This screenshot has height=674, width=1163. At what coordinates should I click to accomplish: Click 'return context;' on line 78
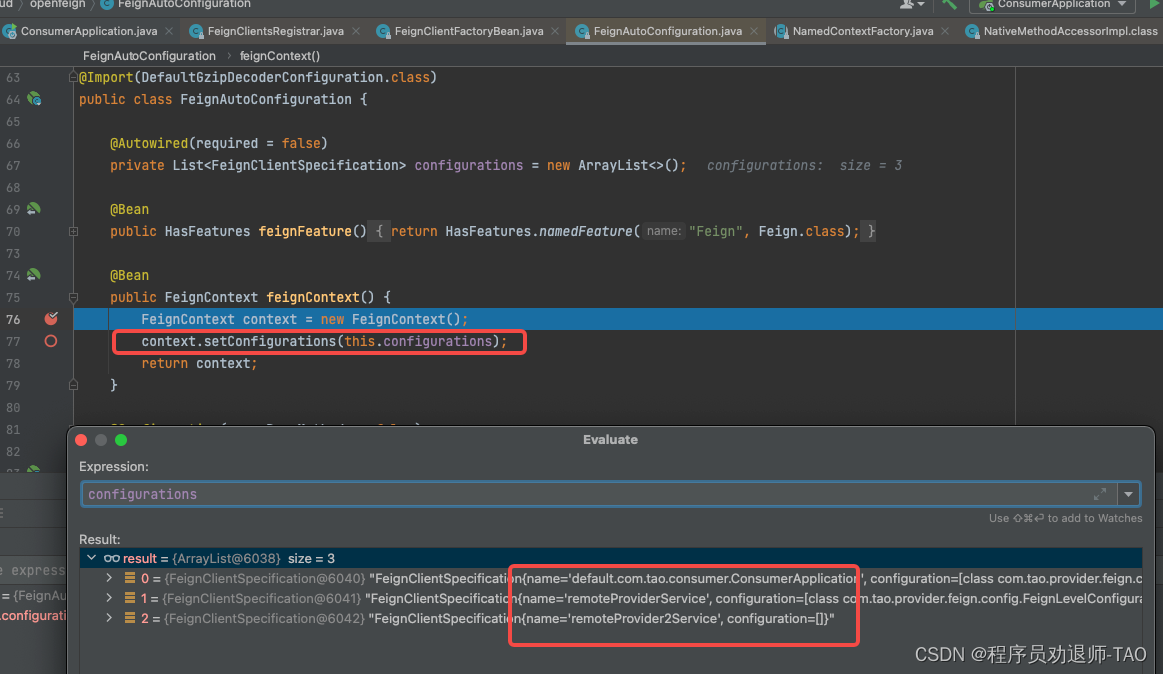[200, 363]
